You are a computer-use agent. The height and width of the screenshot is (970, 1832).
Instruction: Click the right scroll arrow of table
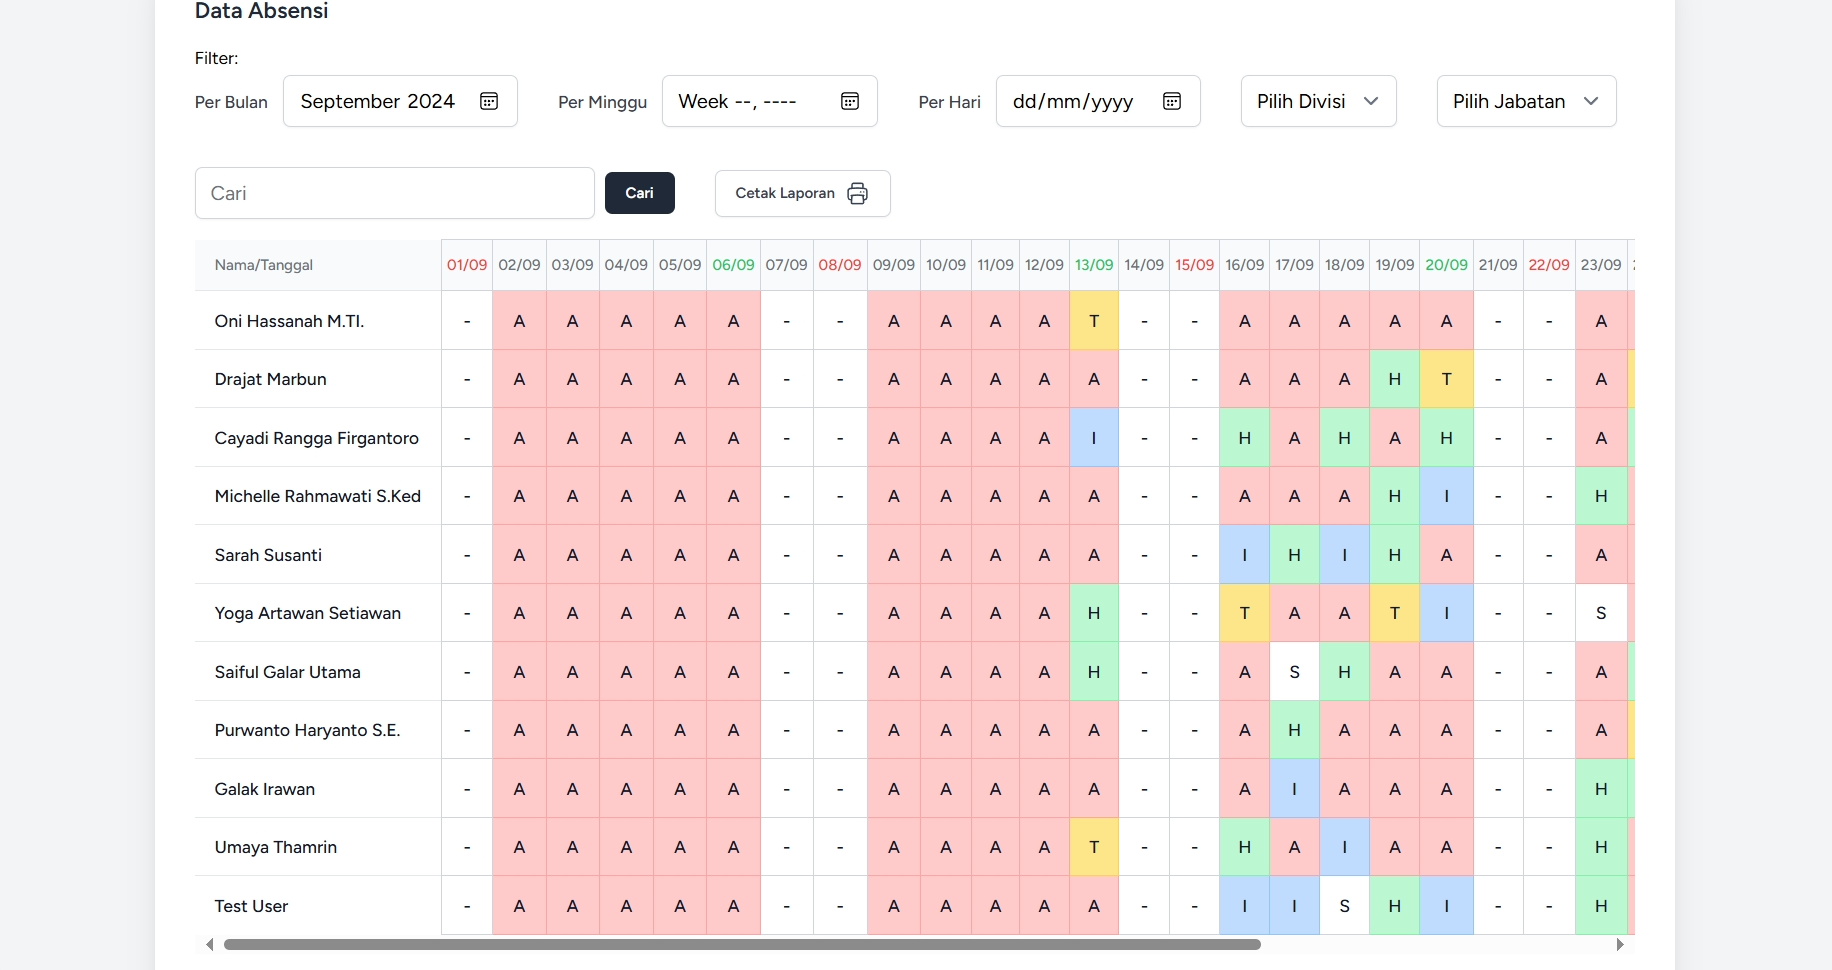pos(1620,944)
